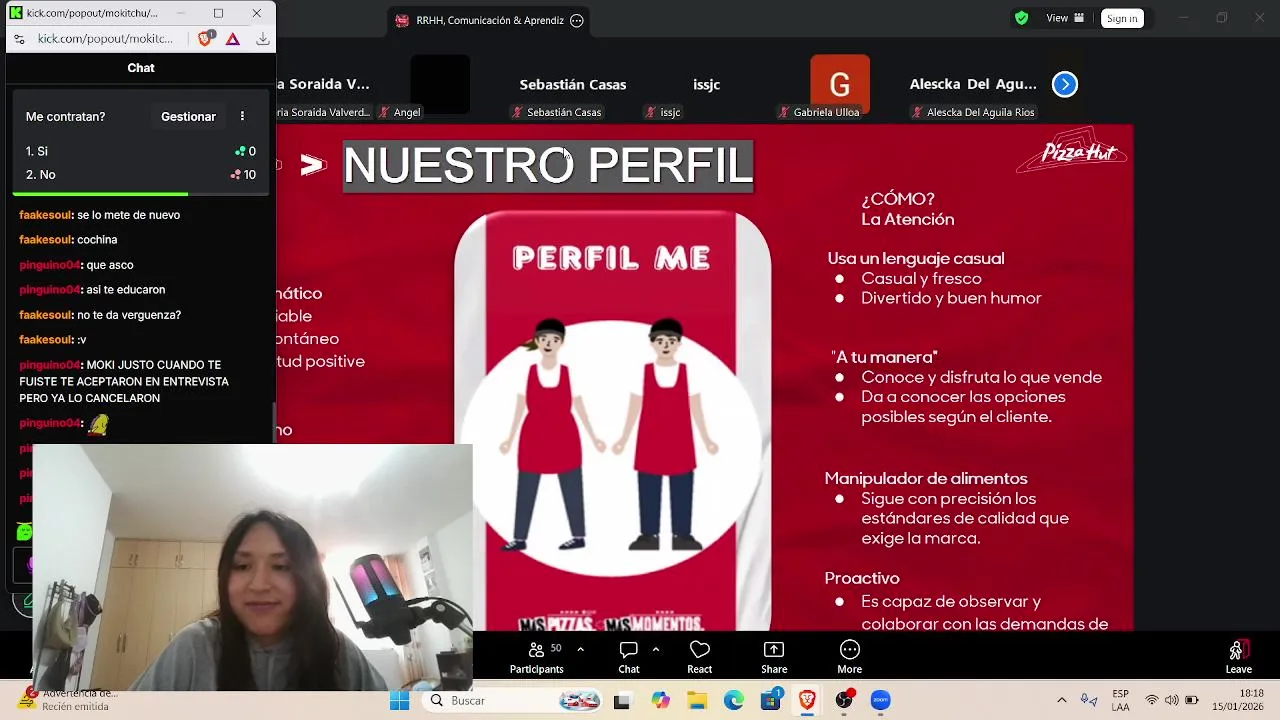
Task: Open site settings icon beside kick.com address
Action: 19,38
